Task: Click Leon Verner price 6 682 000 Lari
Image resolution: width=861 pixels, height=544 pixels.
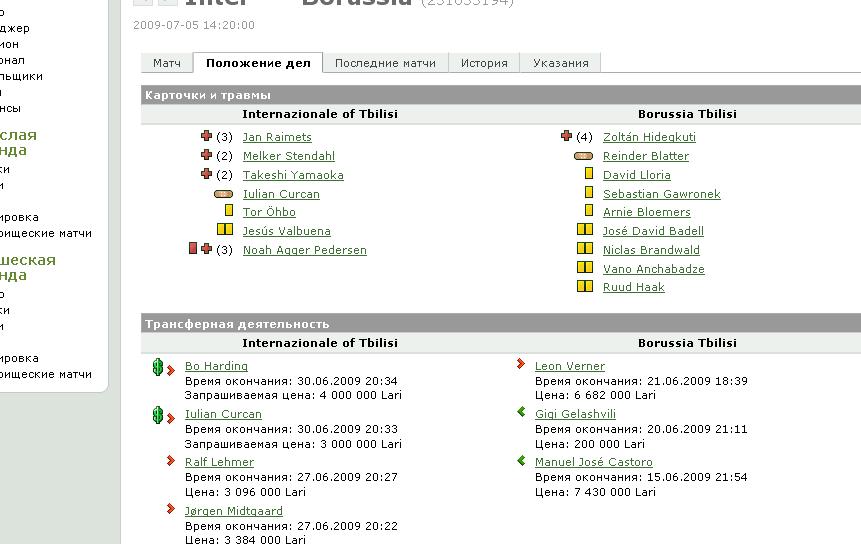Action: tap(615, 395)
